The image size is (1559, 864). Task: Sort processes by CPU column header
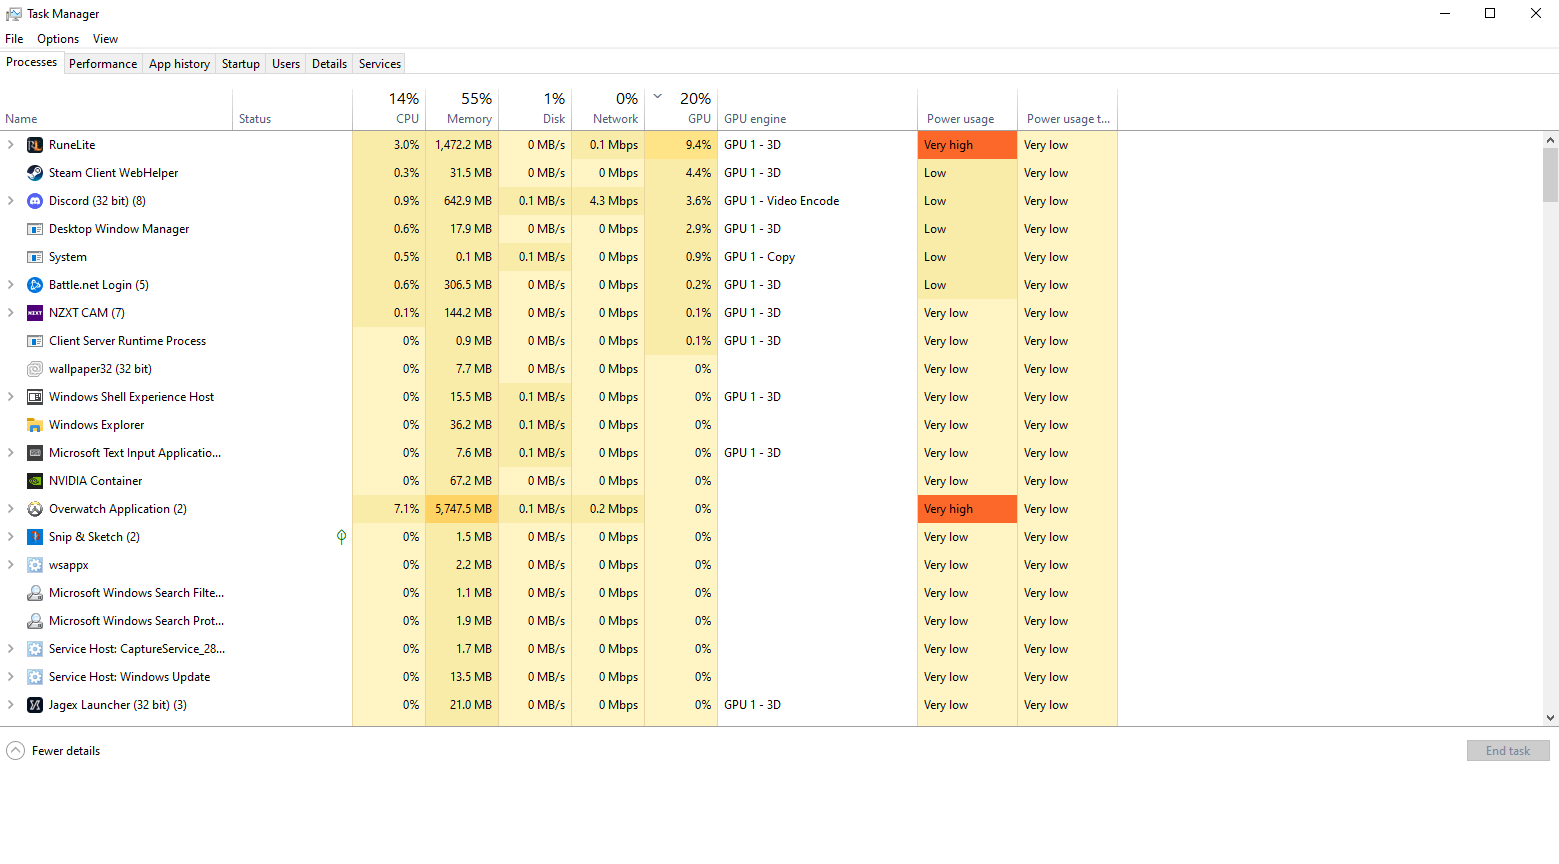pos(389,109)
